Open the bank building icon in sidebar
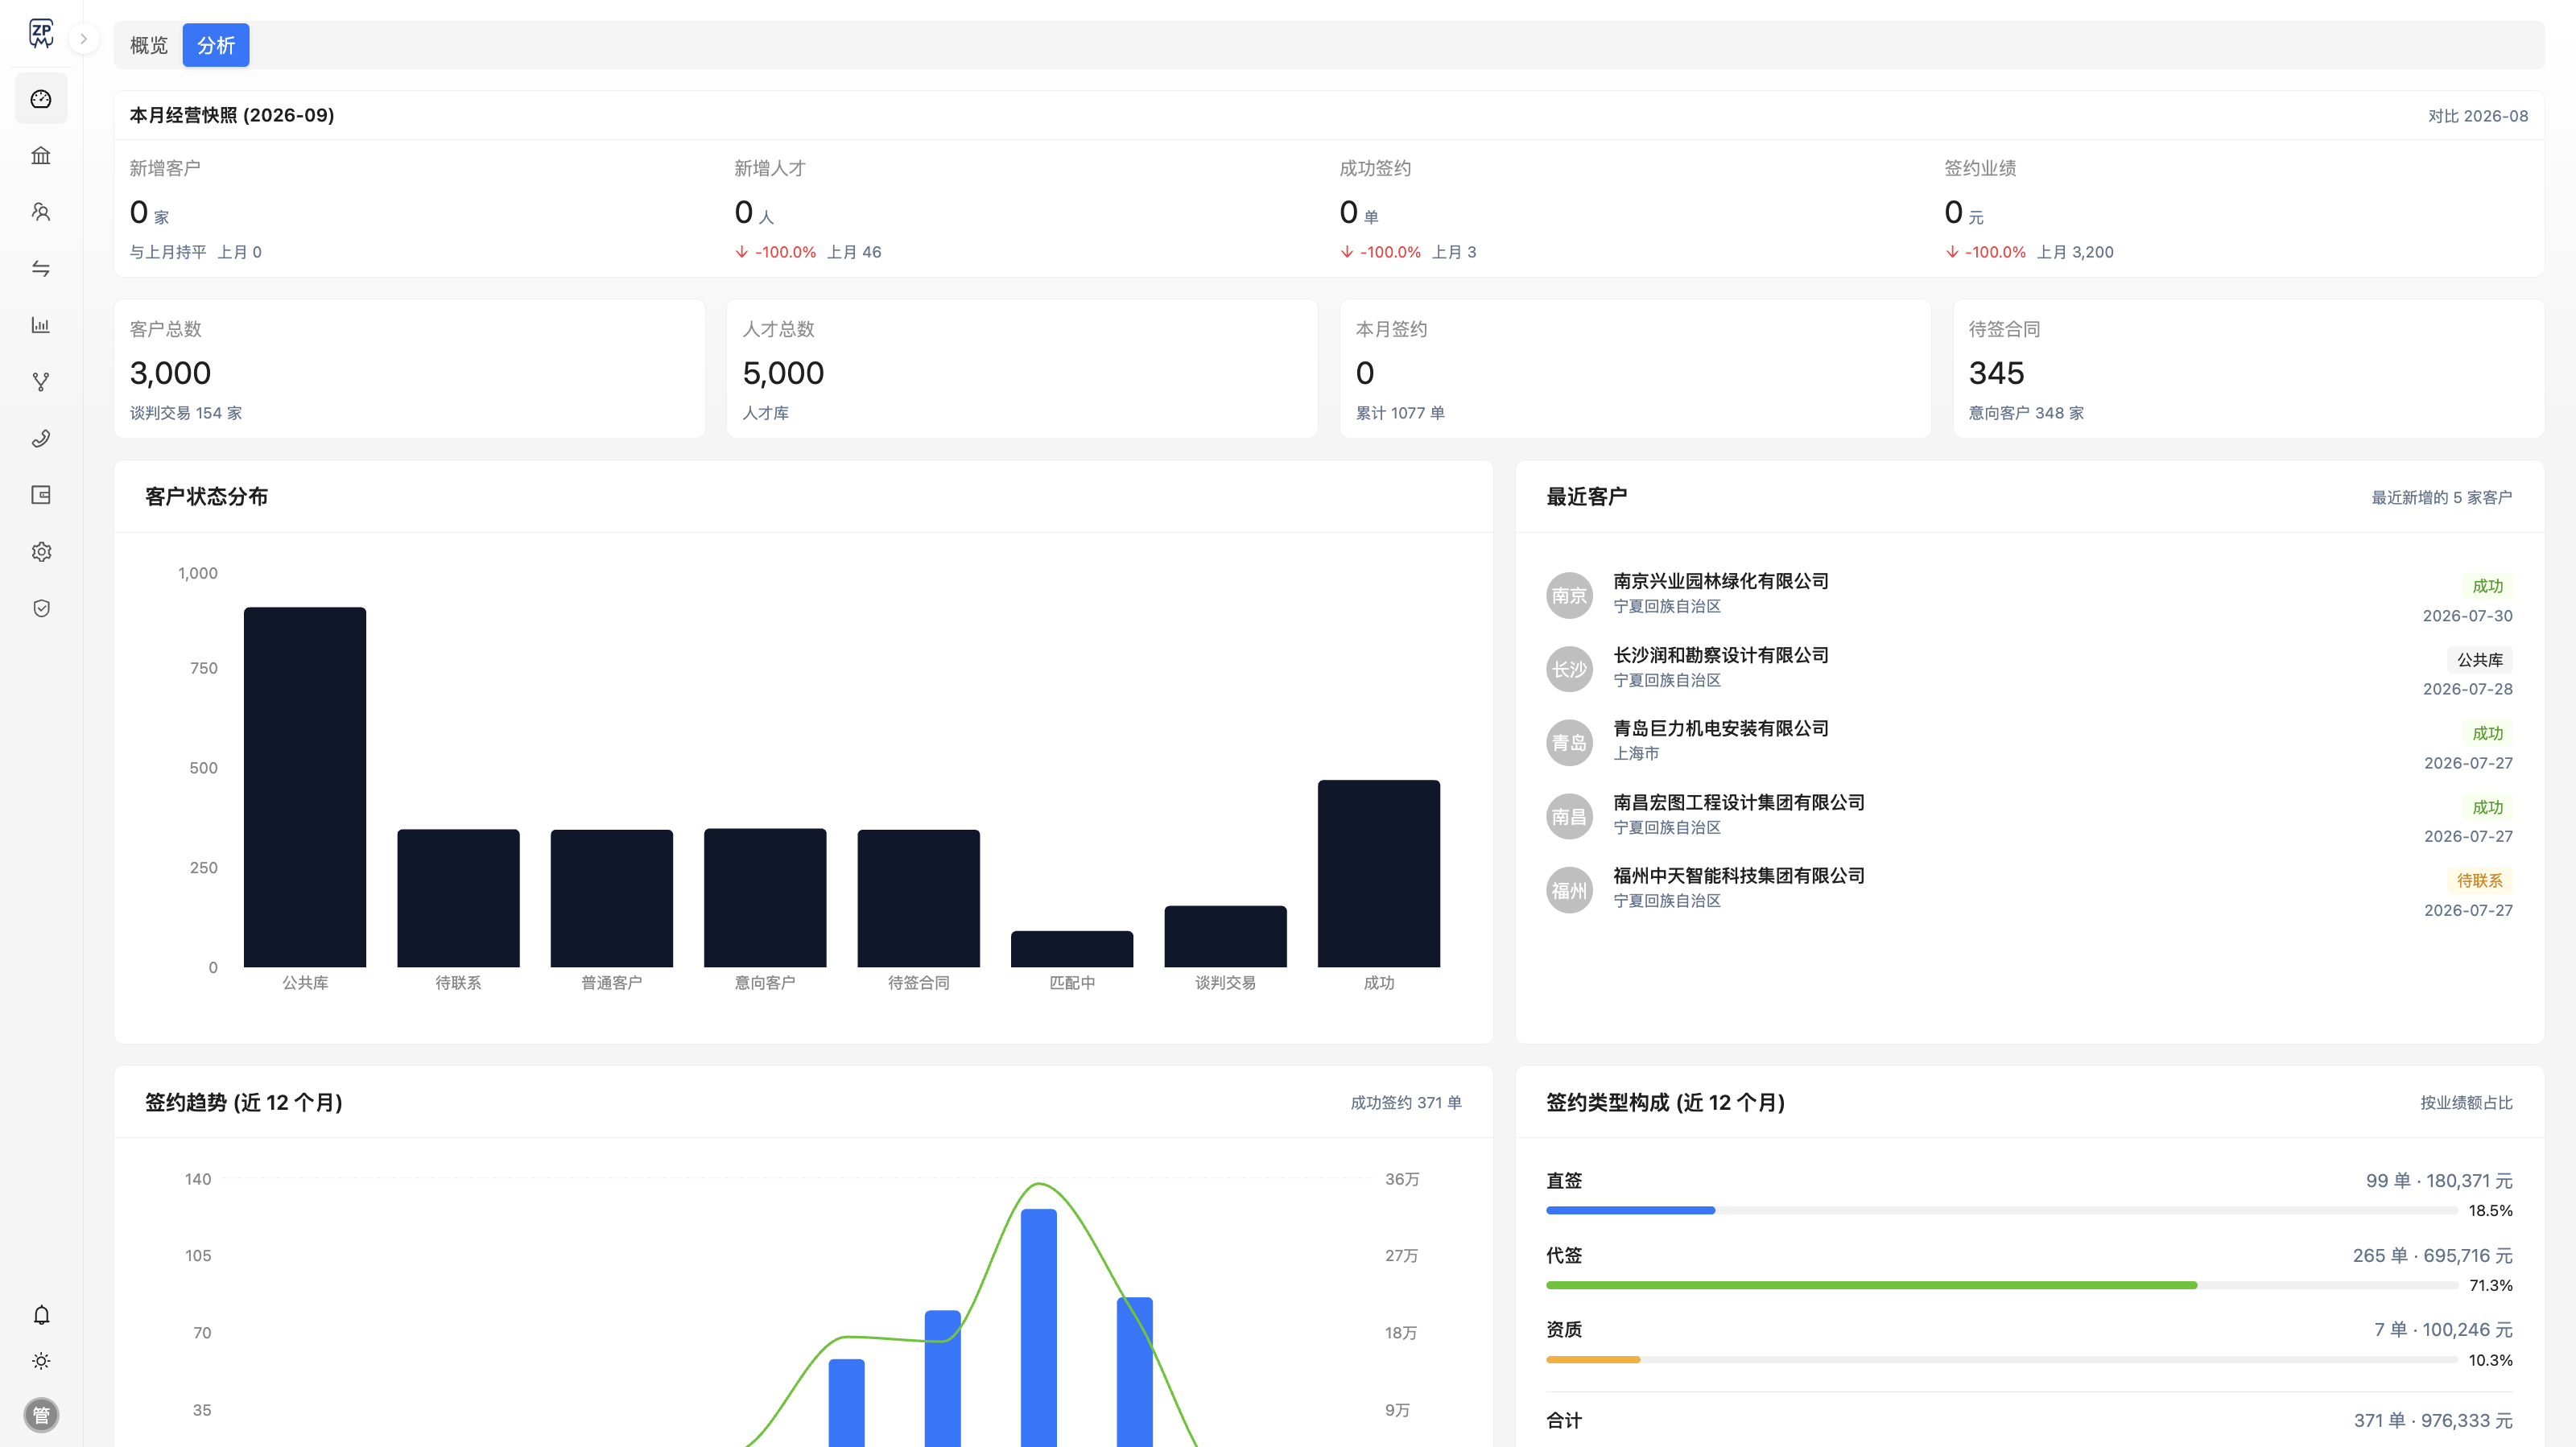Viewport: 2576px width, 1447px height. 41,155
